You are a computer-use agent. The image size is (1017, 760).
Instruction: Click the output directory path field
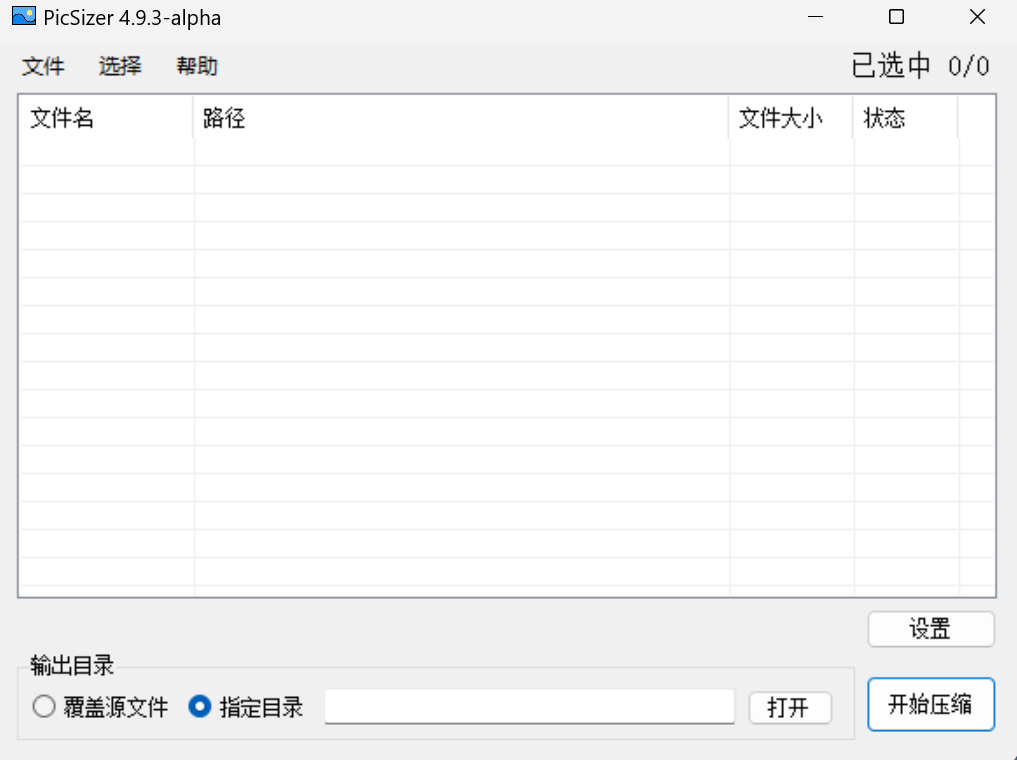click(x=529, y=706)
